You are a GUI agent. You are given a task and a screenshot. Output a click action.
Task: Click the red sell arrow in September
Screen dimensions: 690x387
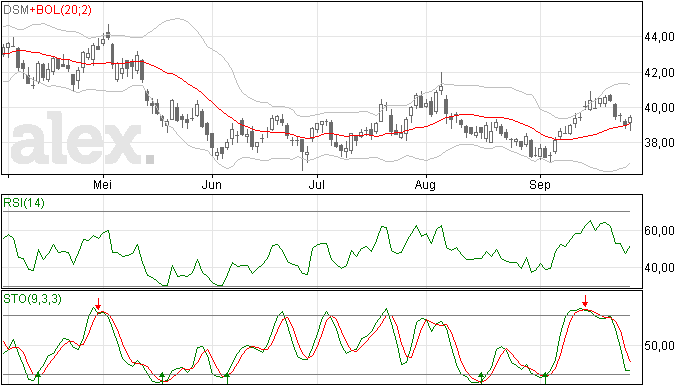(x=585, y=301)
